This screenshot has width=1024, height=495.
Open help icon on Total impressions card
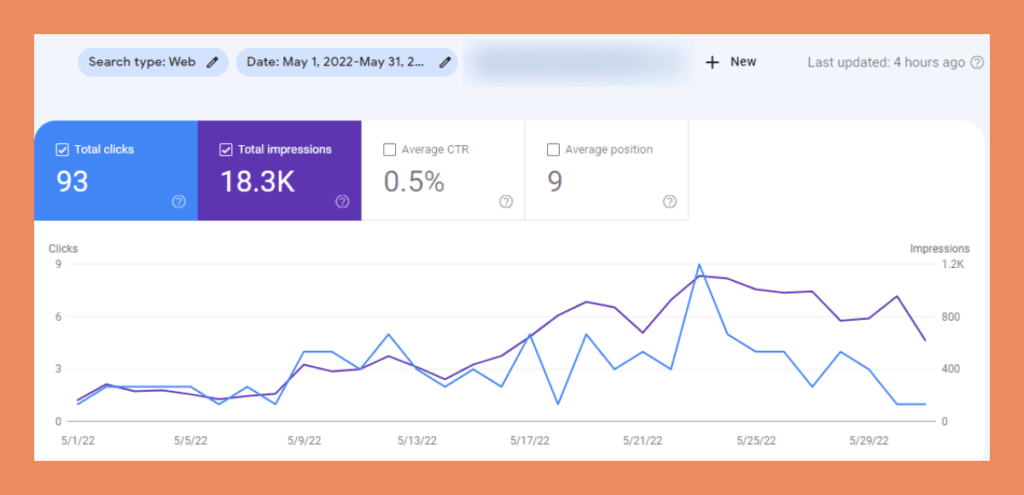click(x=342, y=202)
